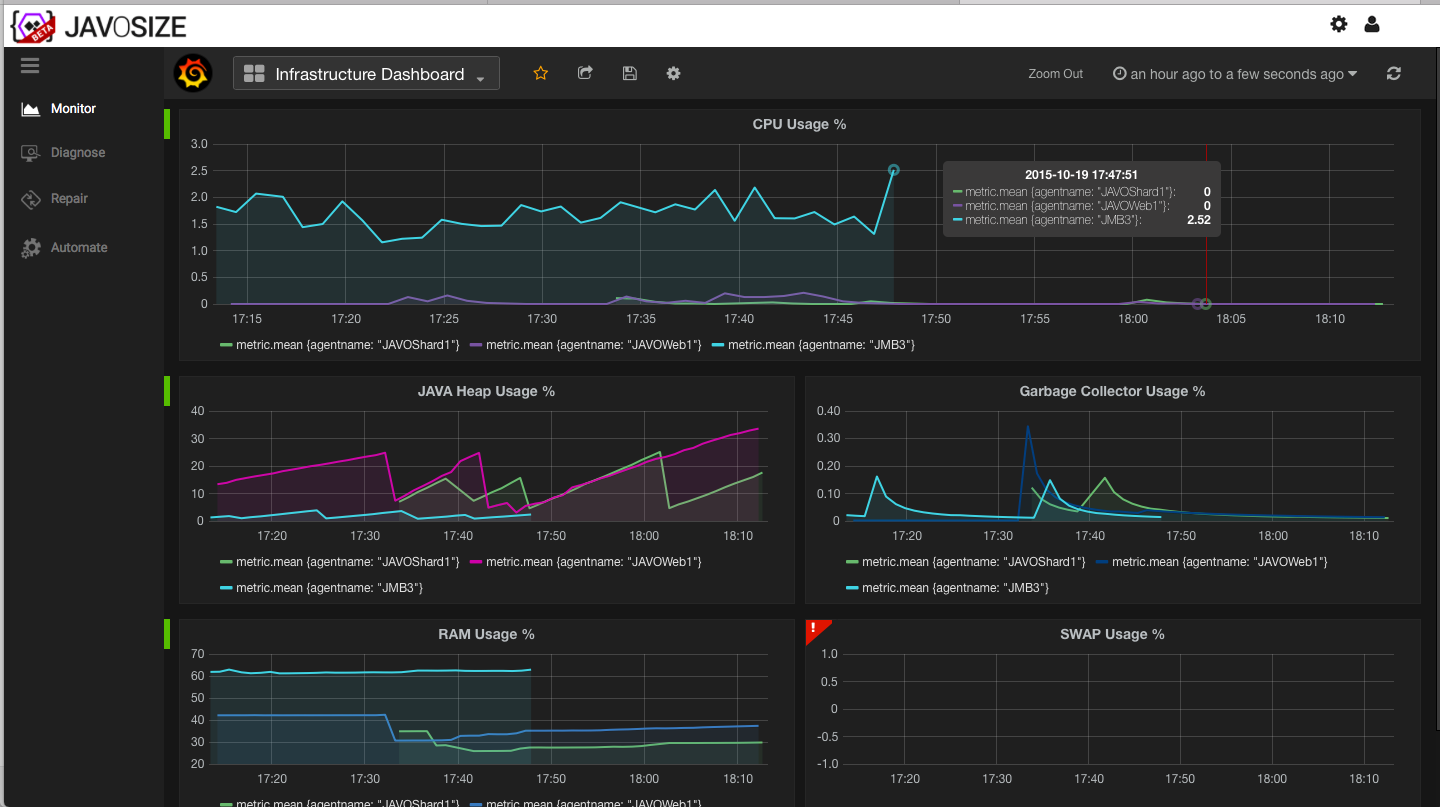Image resolution: width=1440 pixels, height=807 pixels.
Task: Open the user profile icon
Action: (1372, 24)
